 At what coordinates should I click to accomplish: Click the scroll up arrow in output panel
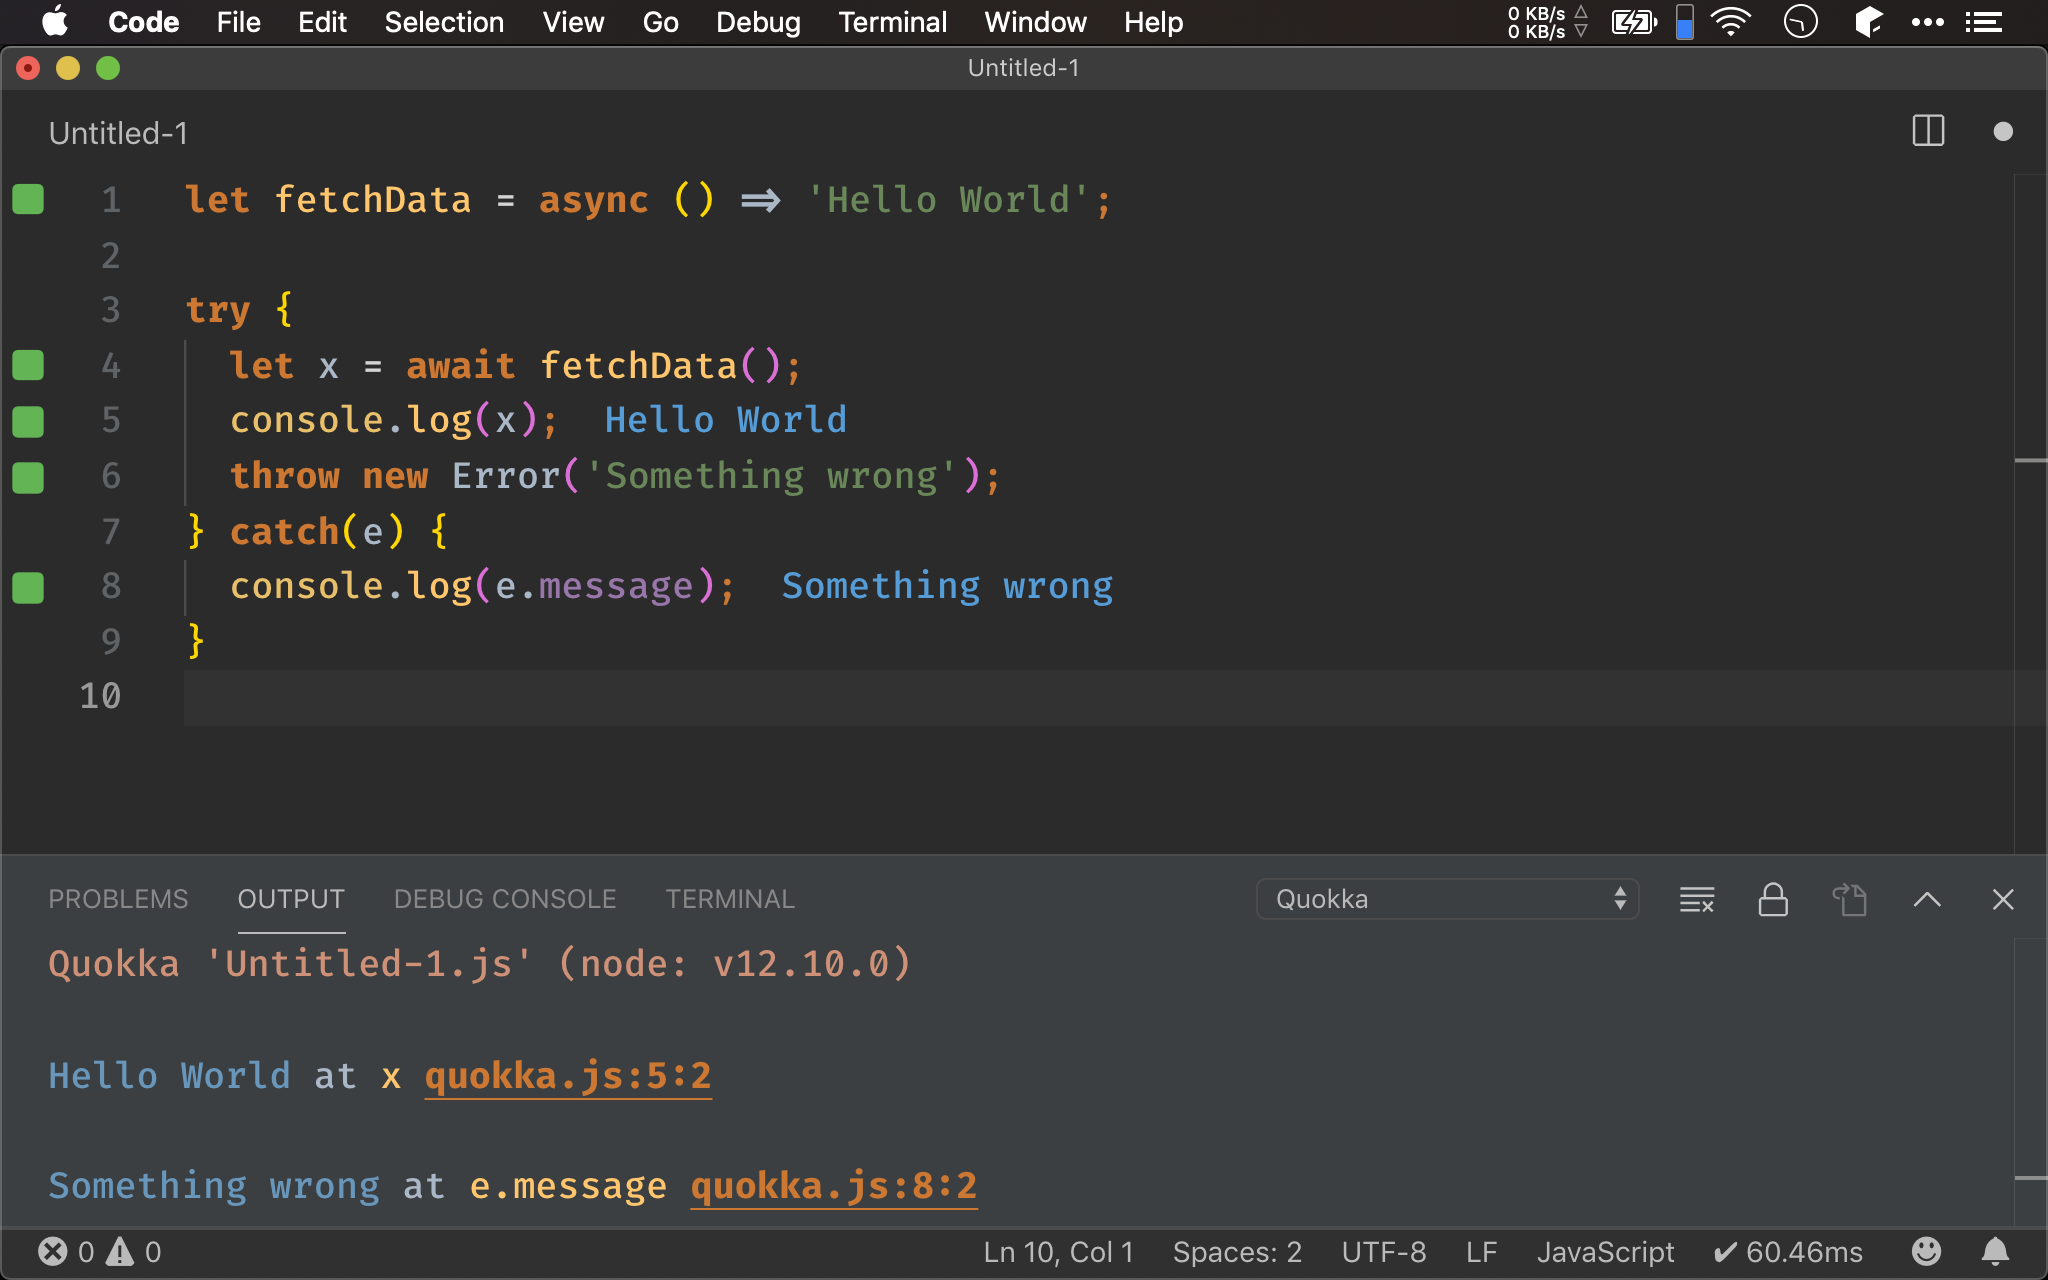(x=1927, y=897)
